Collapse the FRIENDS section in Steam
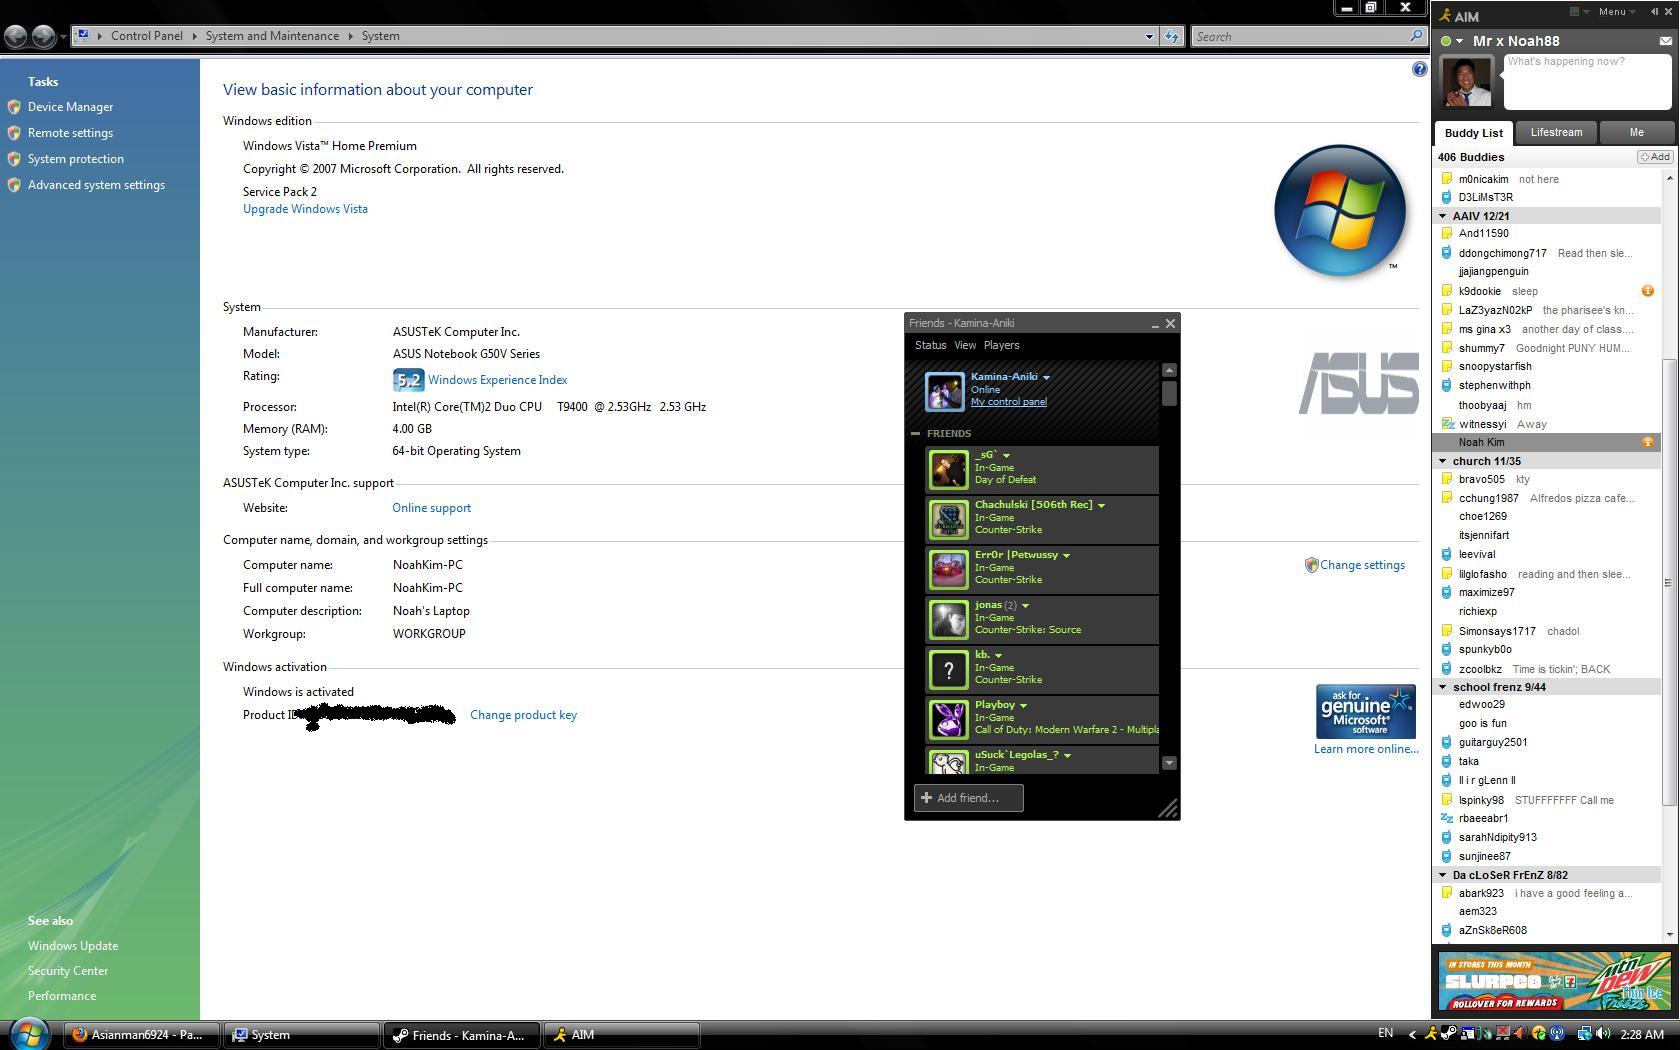This screenshot has height=1050, width=1680. tap(915, 434)
